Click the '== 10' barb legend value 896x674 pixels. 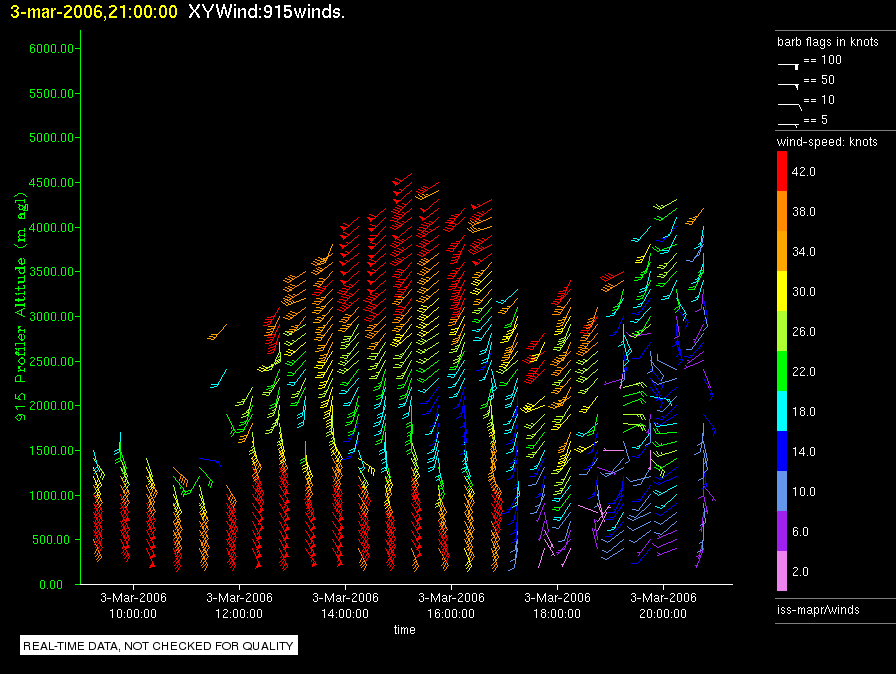tap(819, 100)
